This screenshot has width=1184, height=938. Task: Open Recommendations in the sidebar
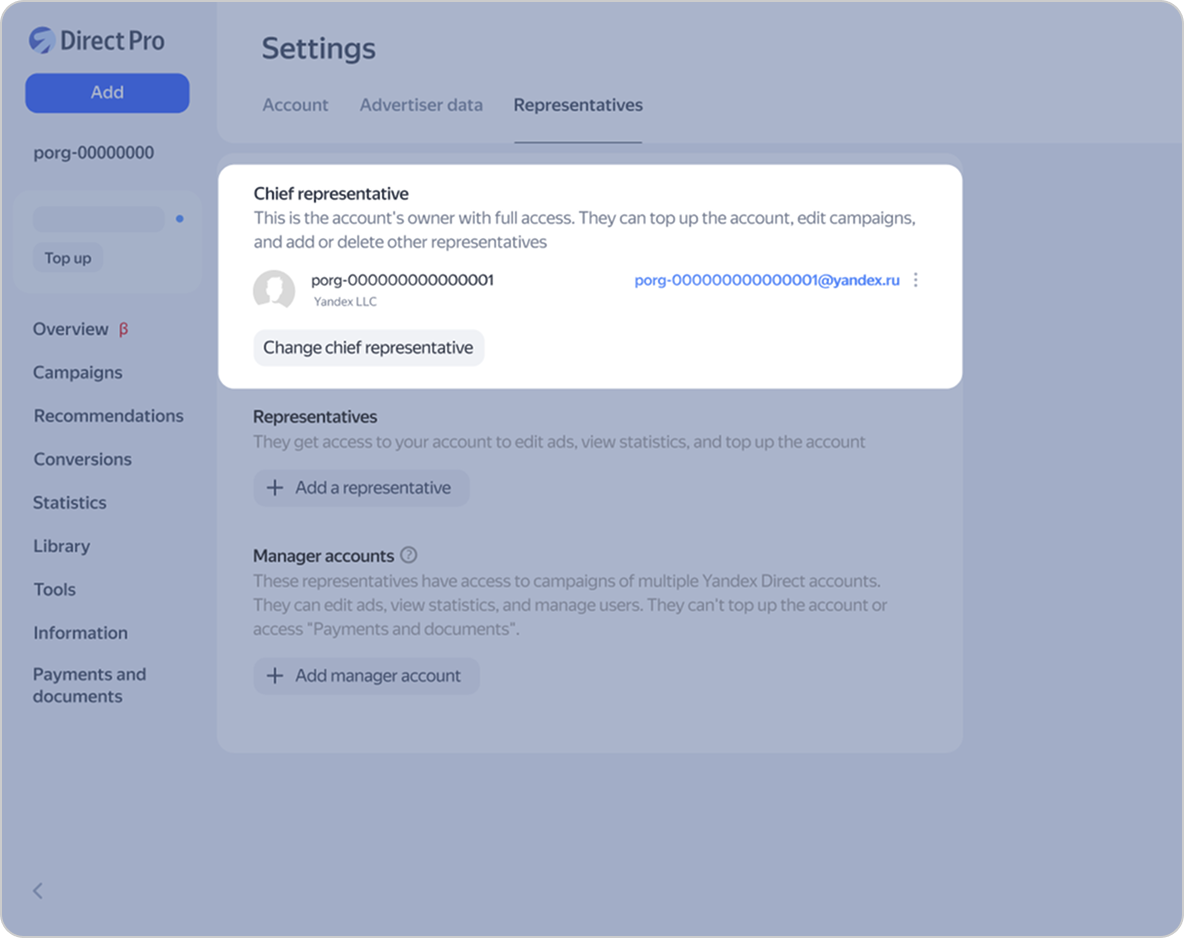point(108,416)
